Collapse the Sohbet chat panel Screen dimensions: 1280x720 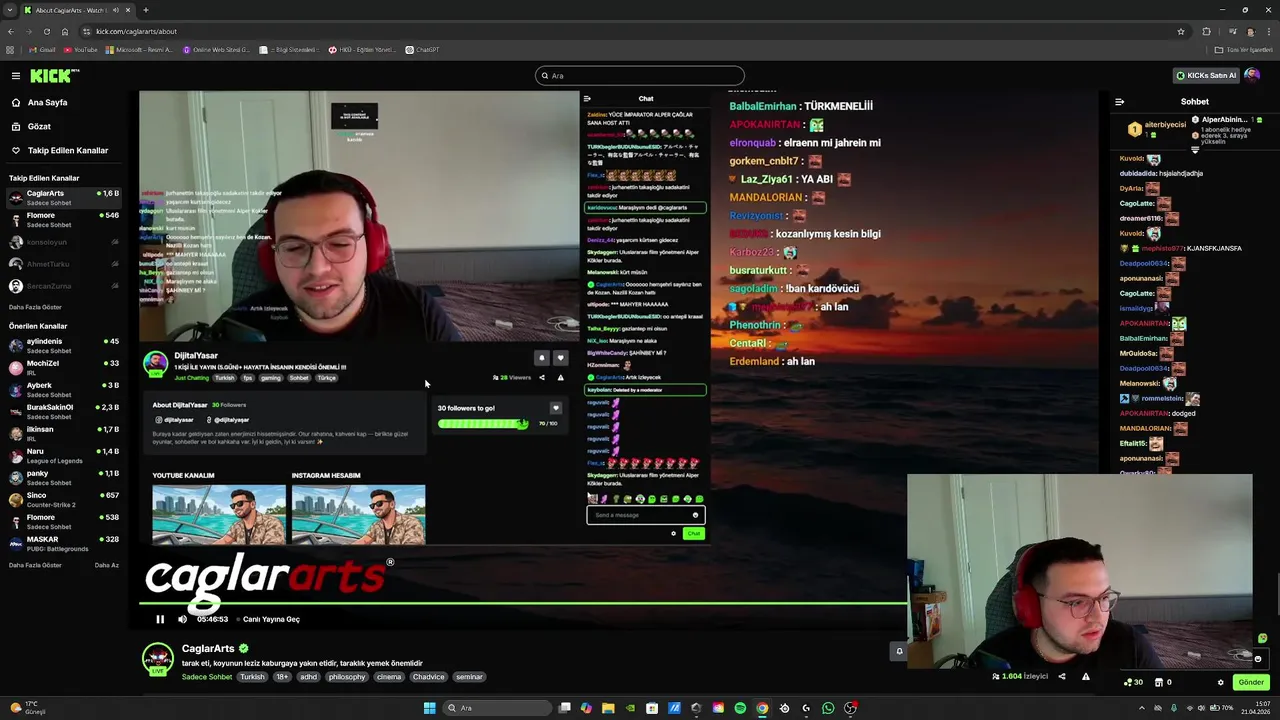click(1119, 102)
